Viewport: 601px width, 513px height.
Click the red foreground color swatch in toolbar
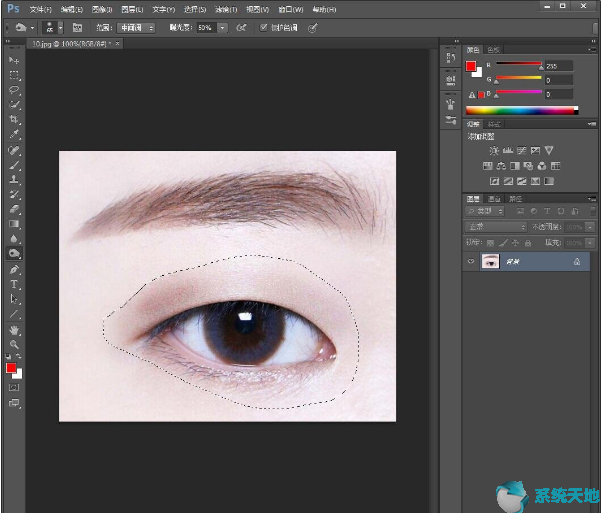click(x=12, y=368)
